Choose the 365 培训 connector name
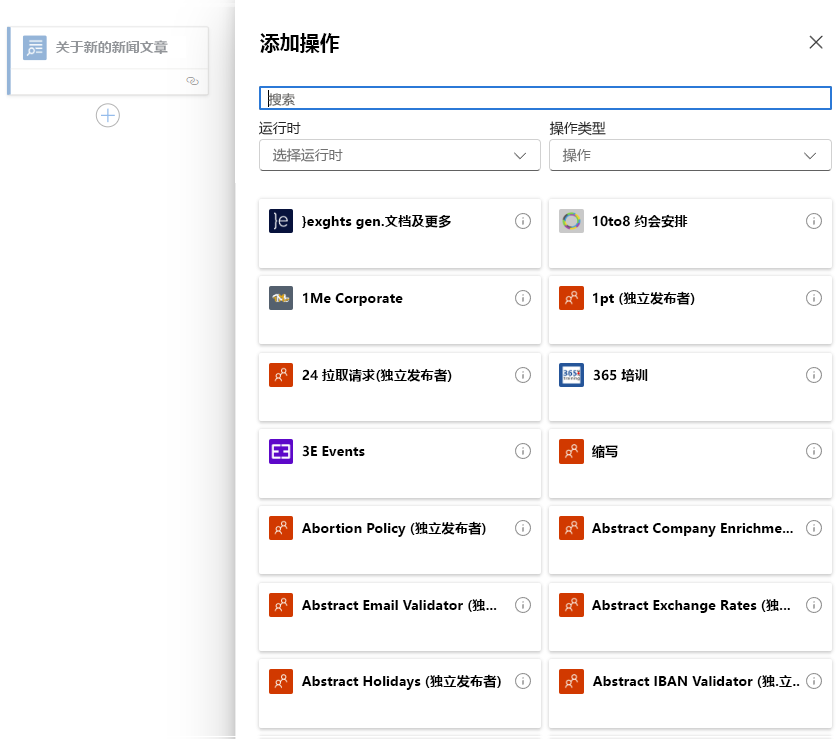The width and height of the screenshot is (840, 740). pyautogui.click(x=620, y=375)
